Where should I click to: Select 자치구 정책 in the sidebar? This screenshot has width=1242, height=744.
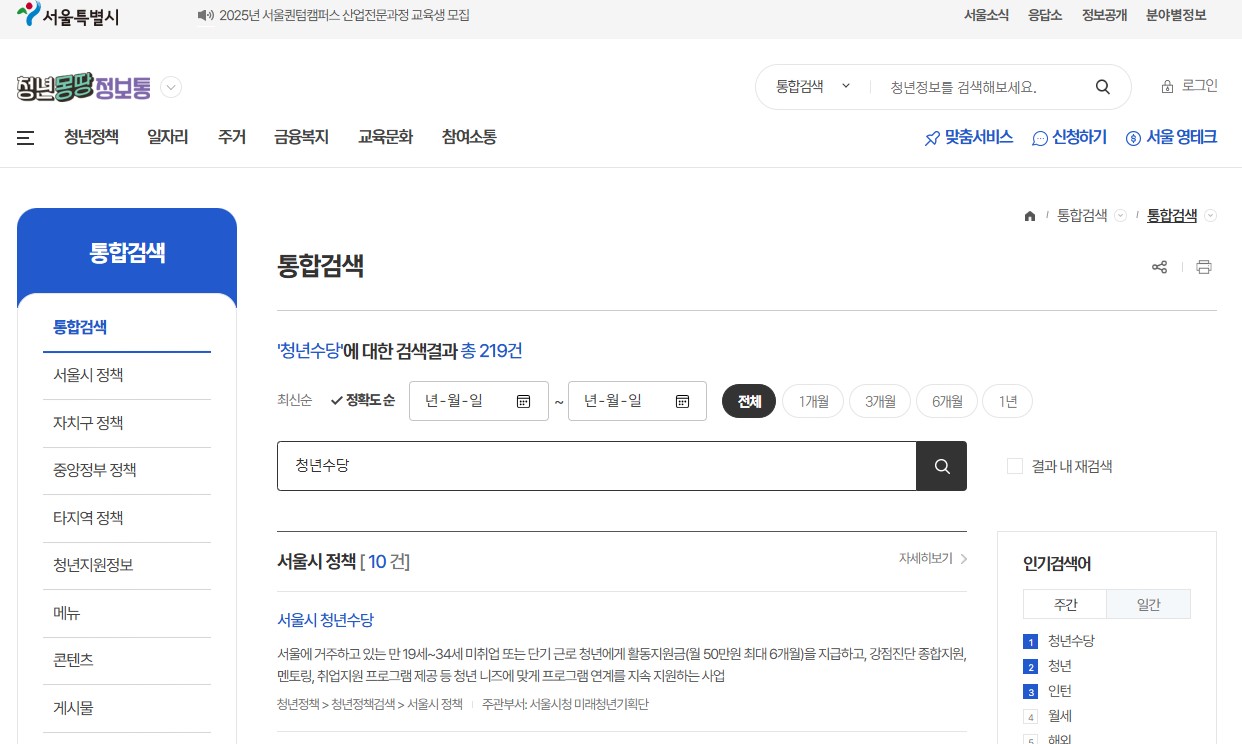click(127, 423)
